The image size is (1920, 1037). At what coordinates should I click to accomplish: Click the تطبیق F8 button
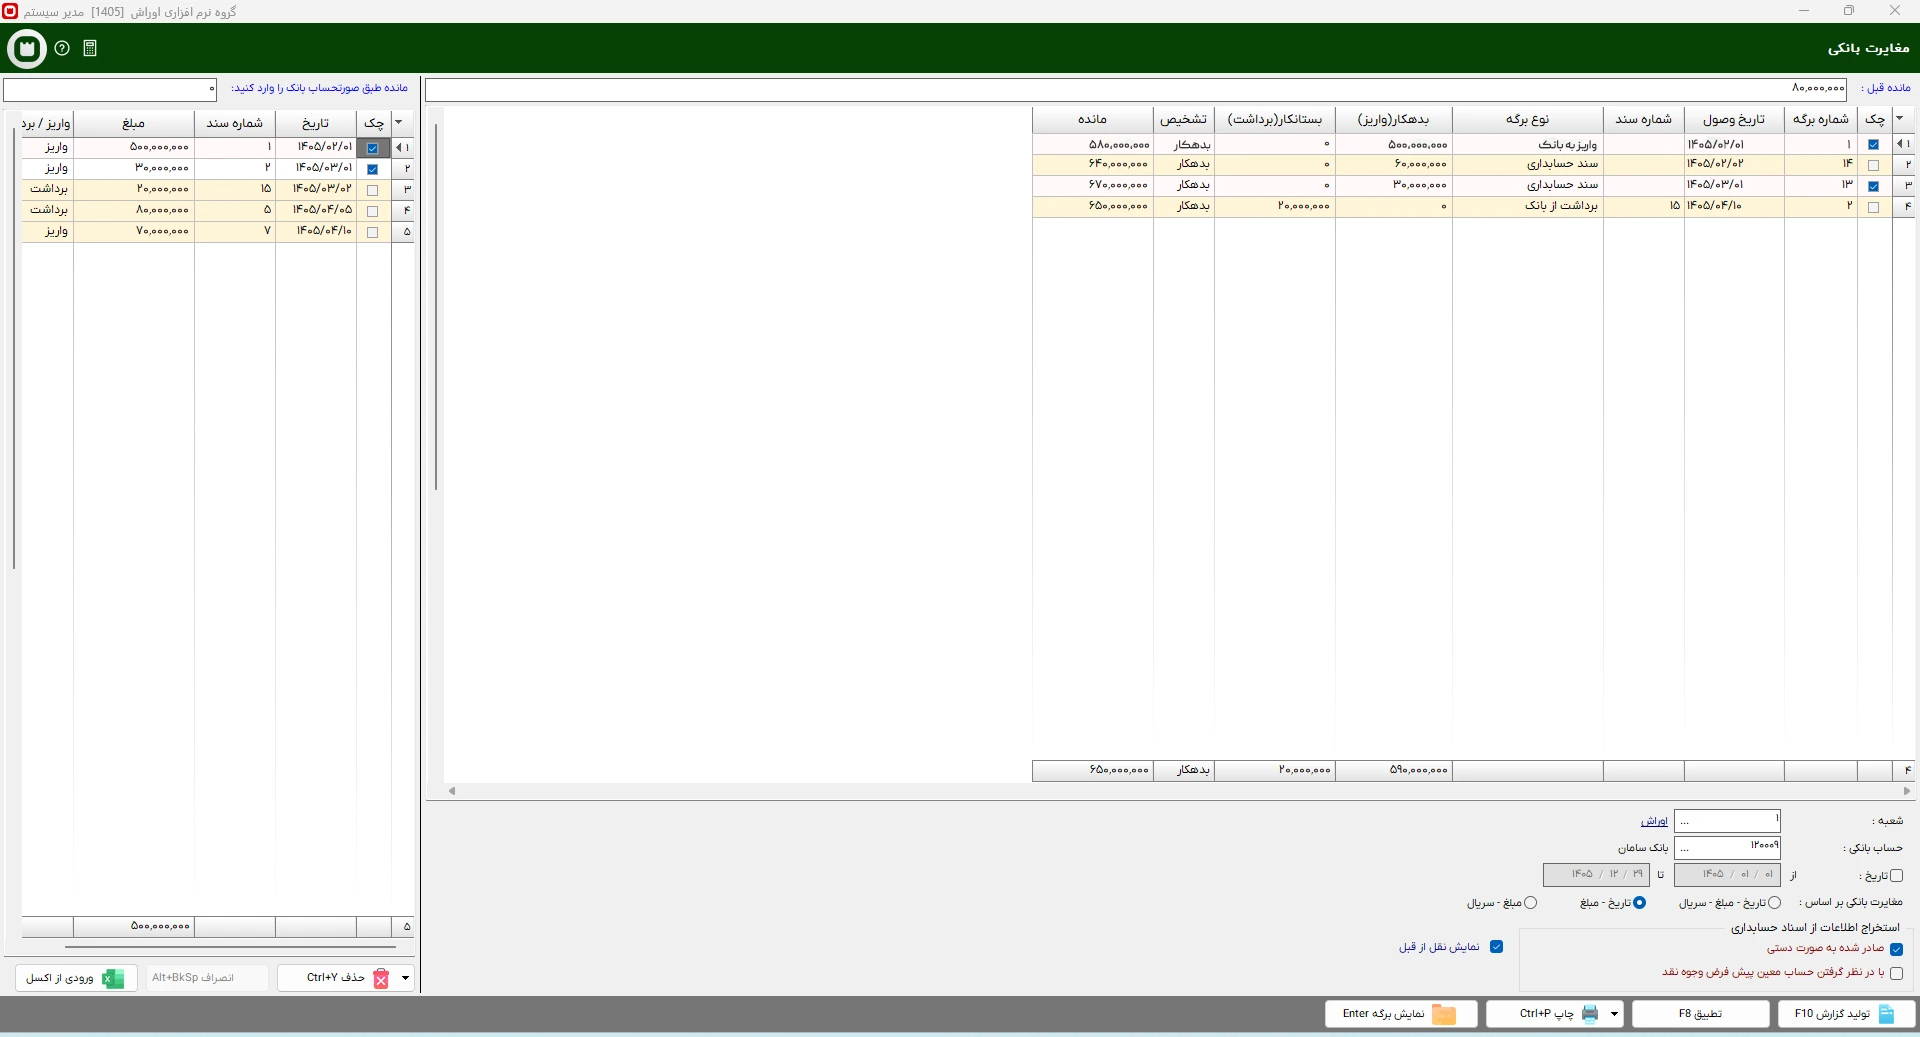pyautogui.click(x=1700, y=1014)
